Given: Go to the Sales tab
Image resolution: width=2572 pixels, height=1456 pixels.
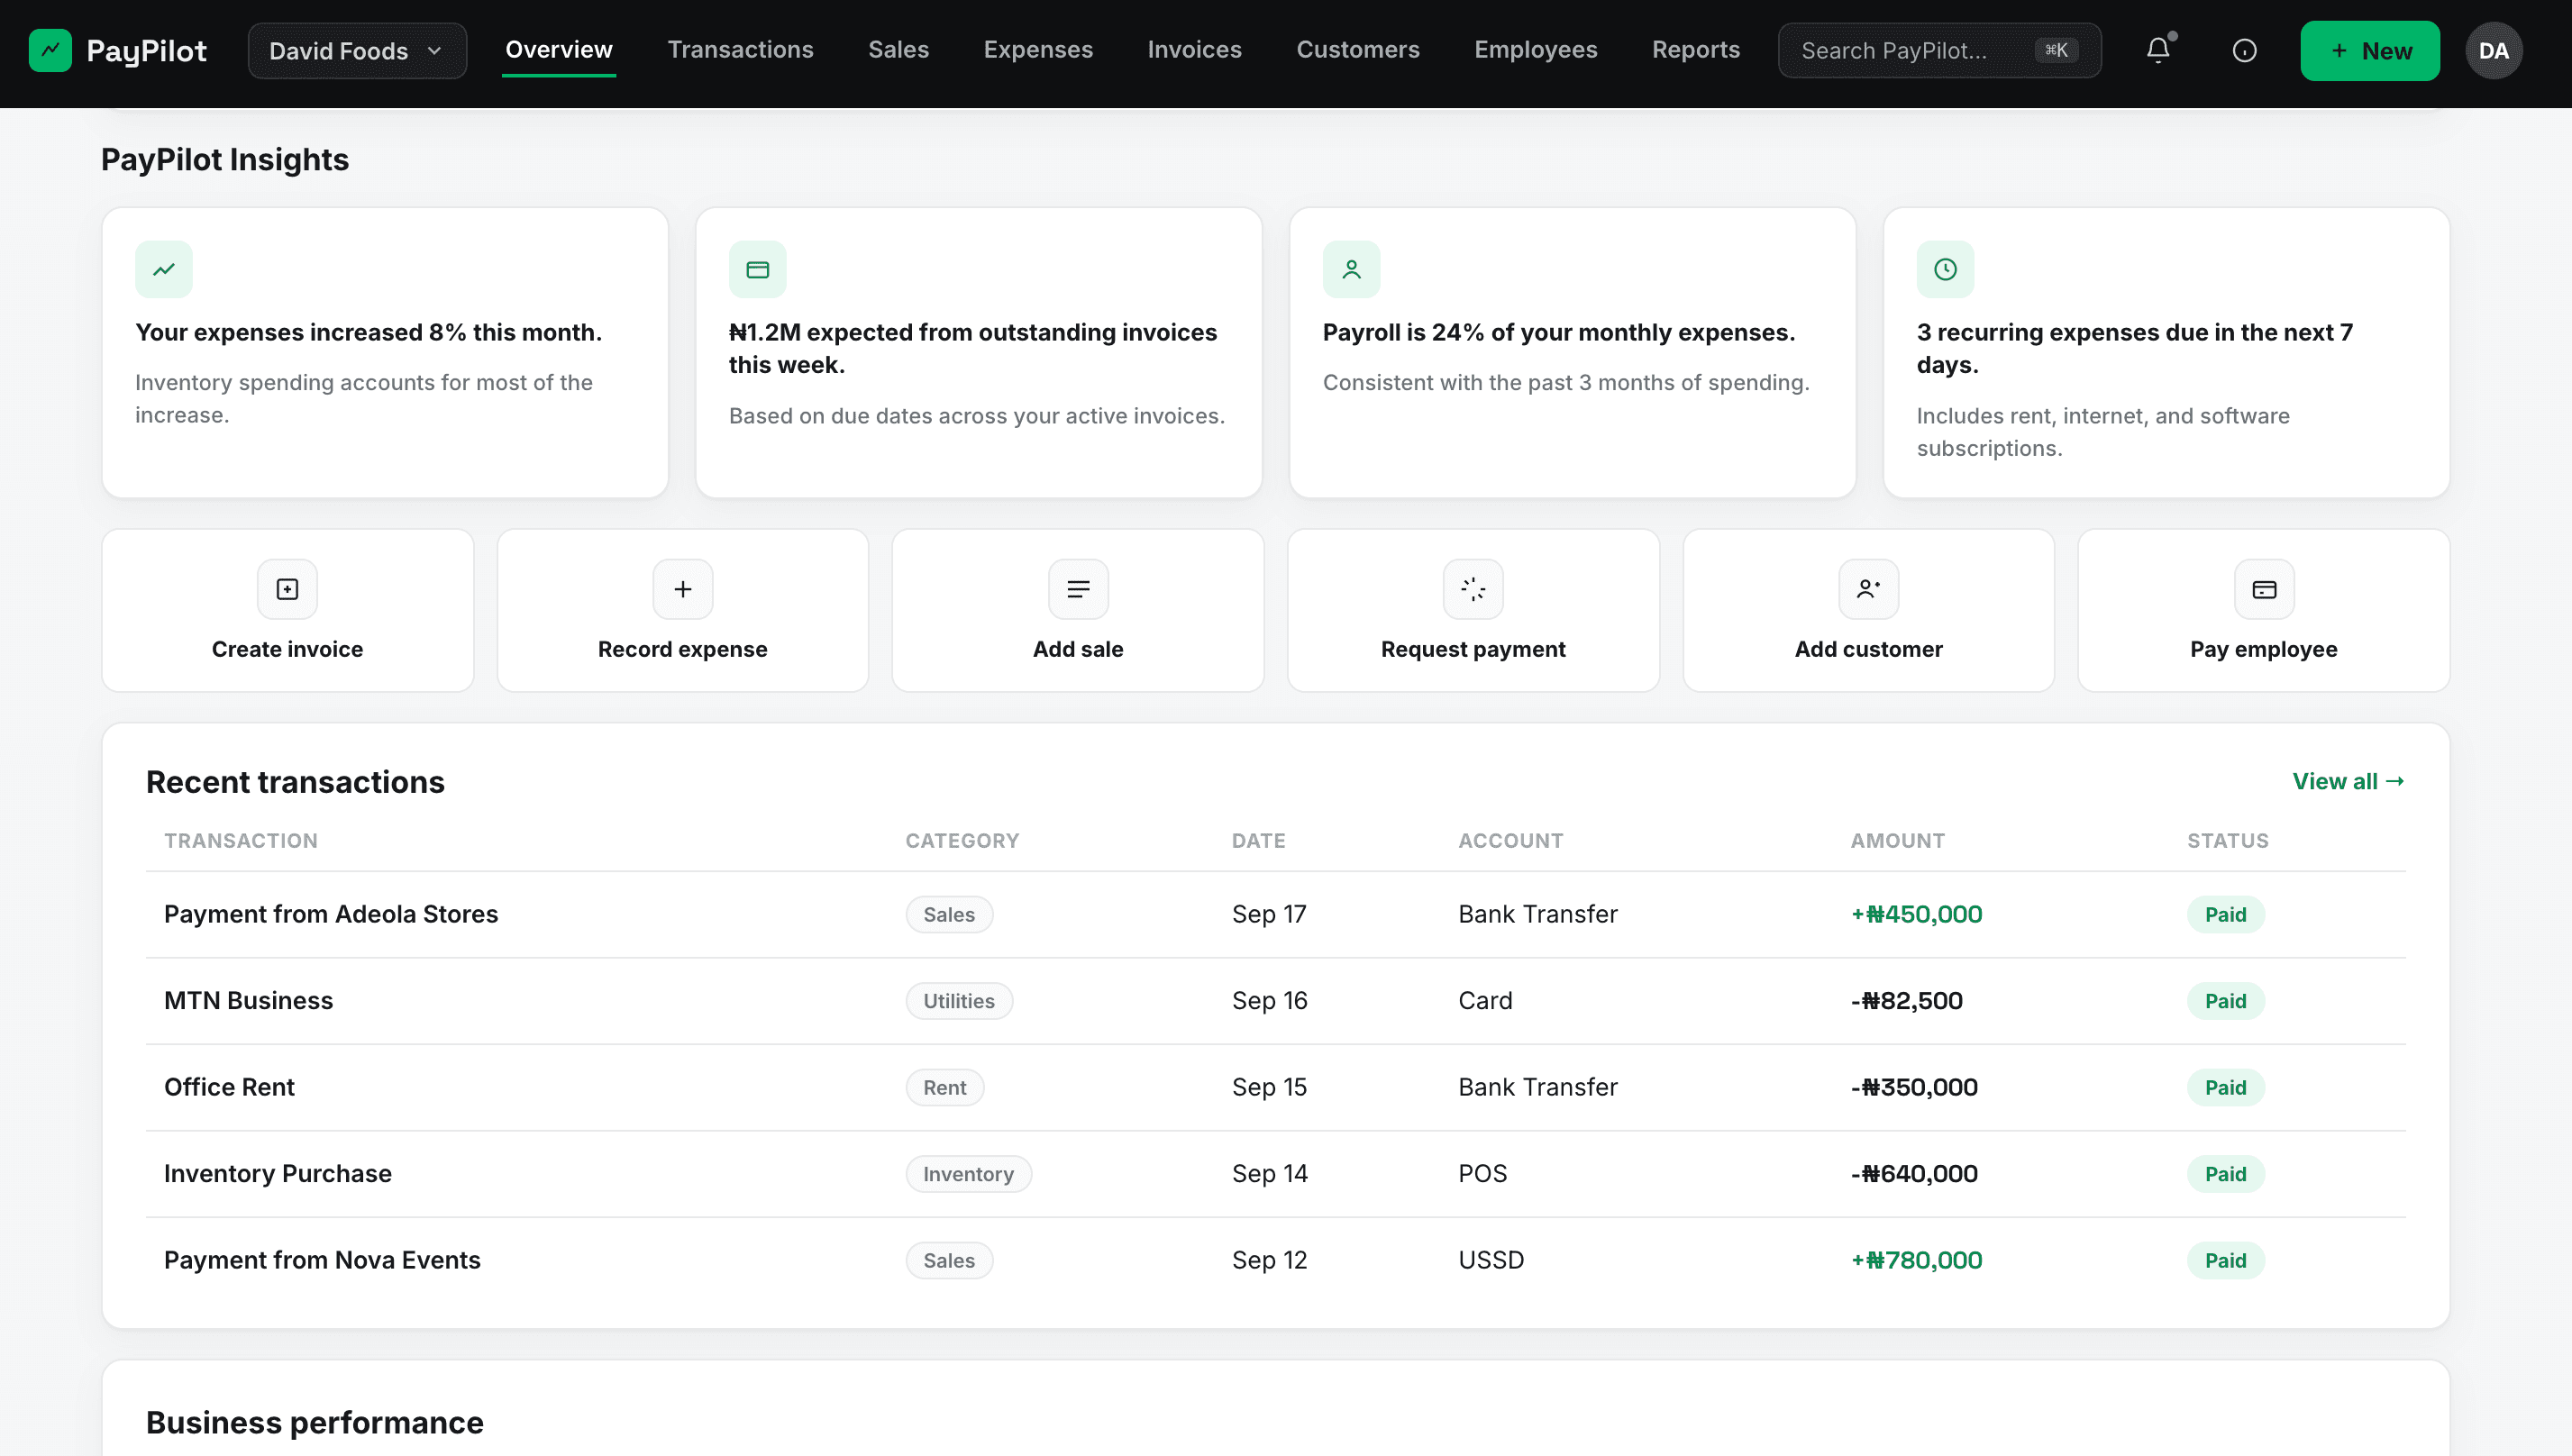Looking at the screenshot, I should tap(898, 49).
